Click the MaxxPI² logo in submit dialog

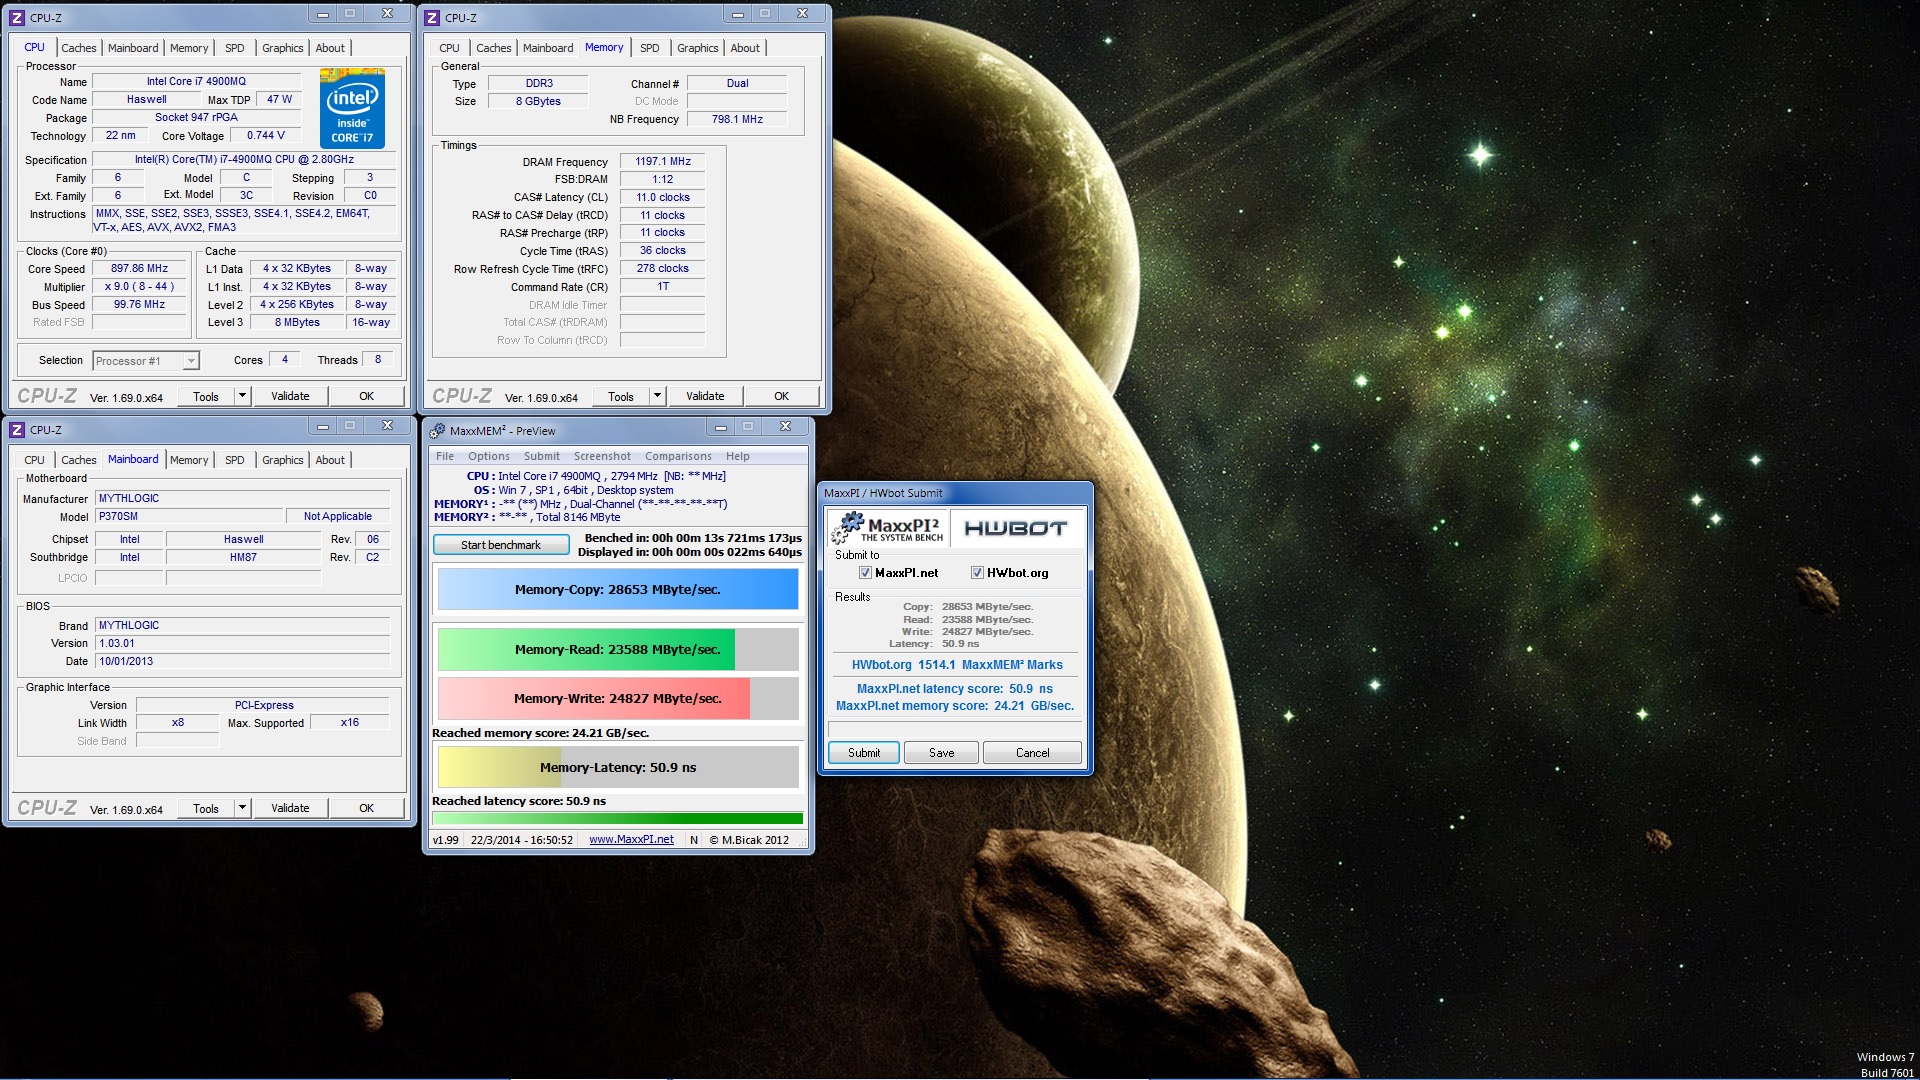890,528
